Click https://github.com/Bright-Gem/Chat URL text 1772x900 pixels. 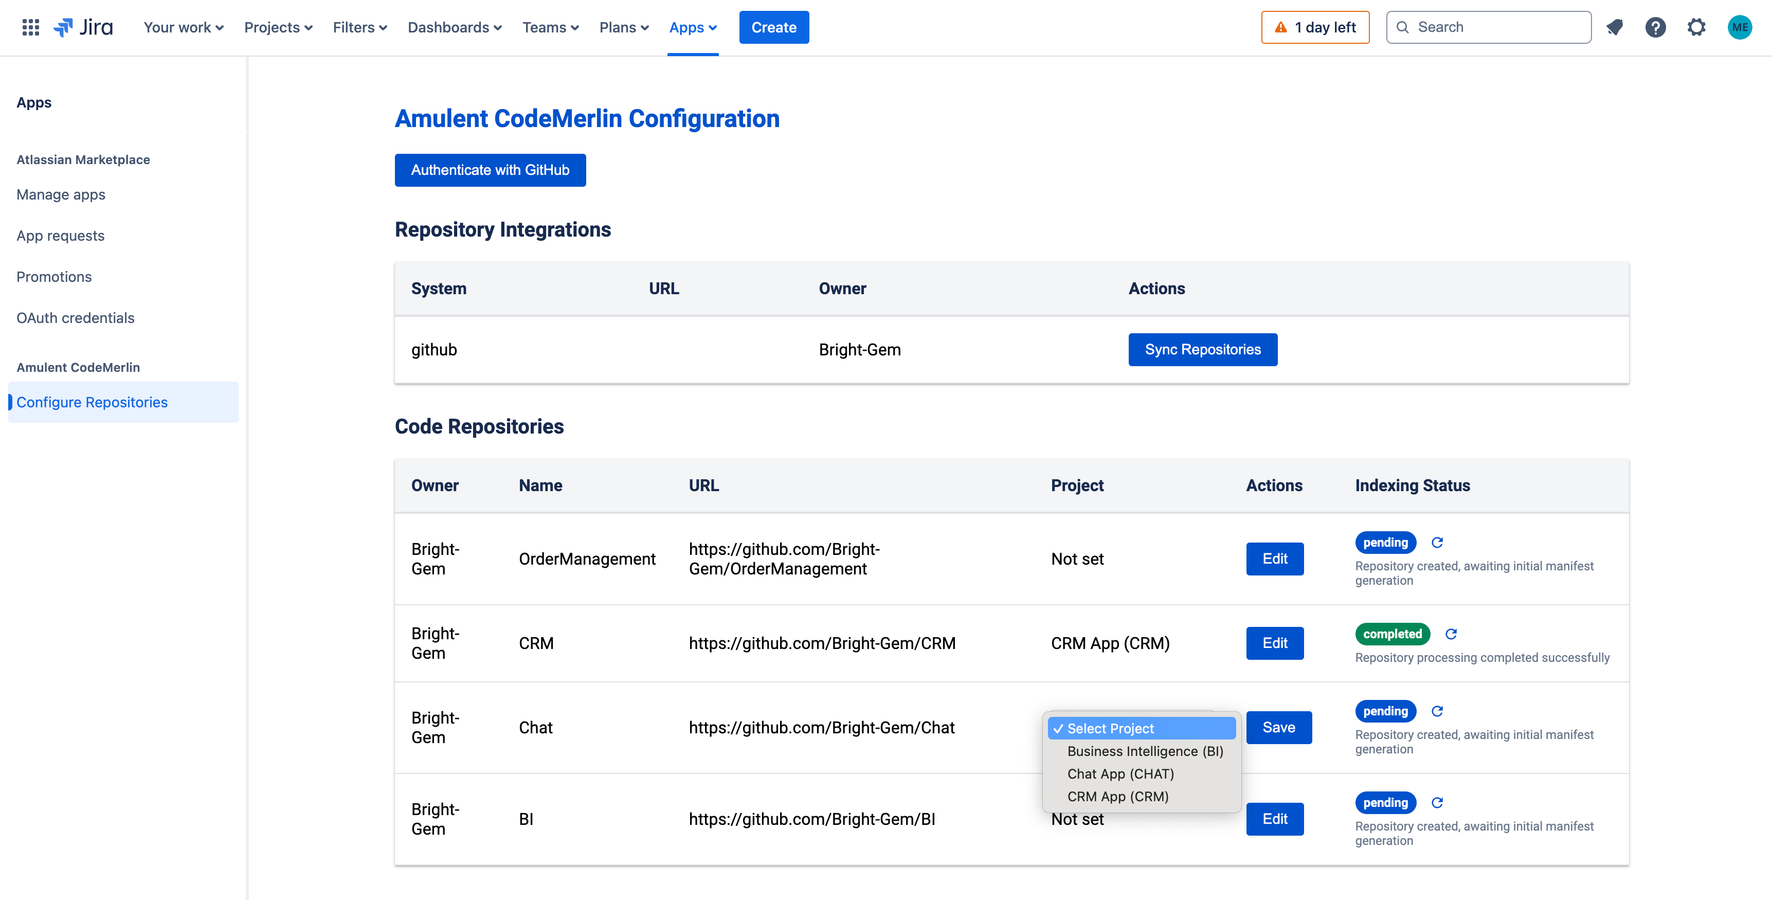pyautogui.click(x=822, y=728)
